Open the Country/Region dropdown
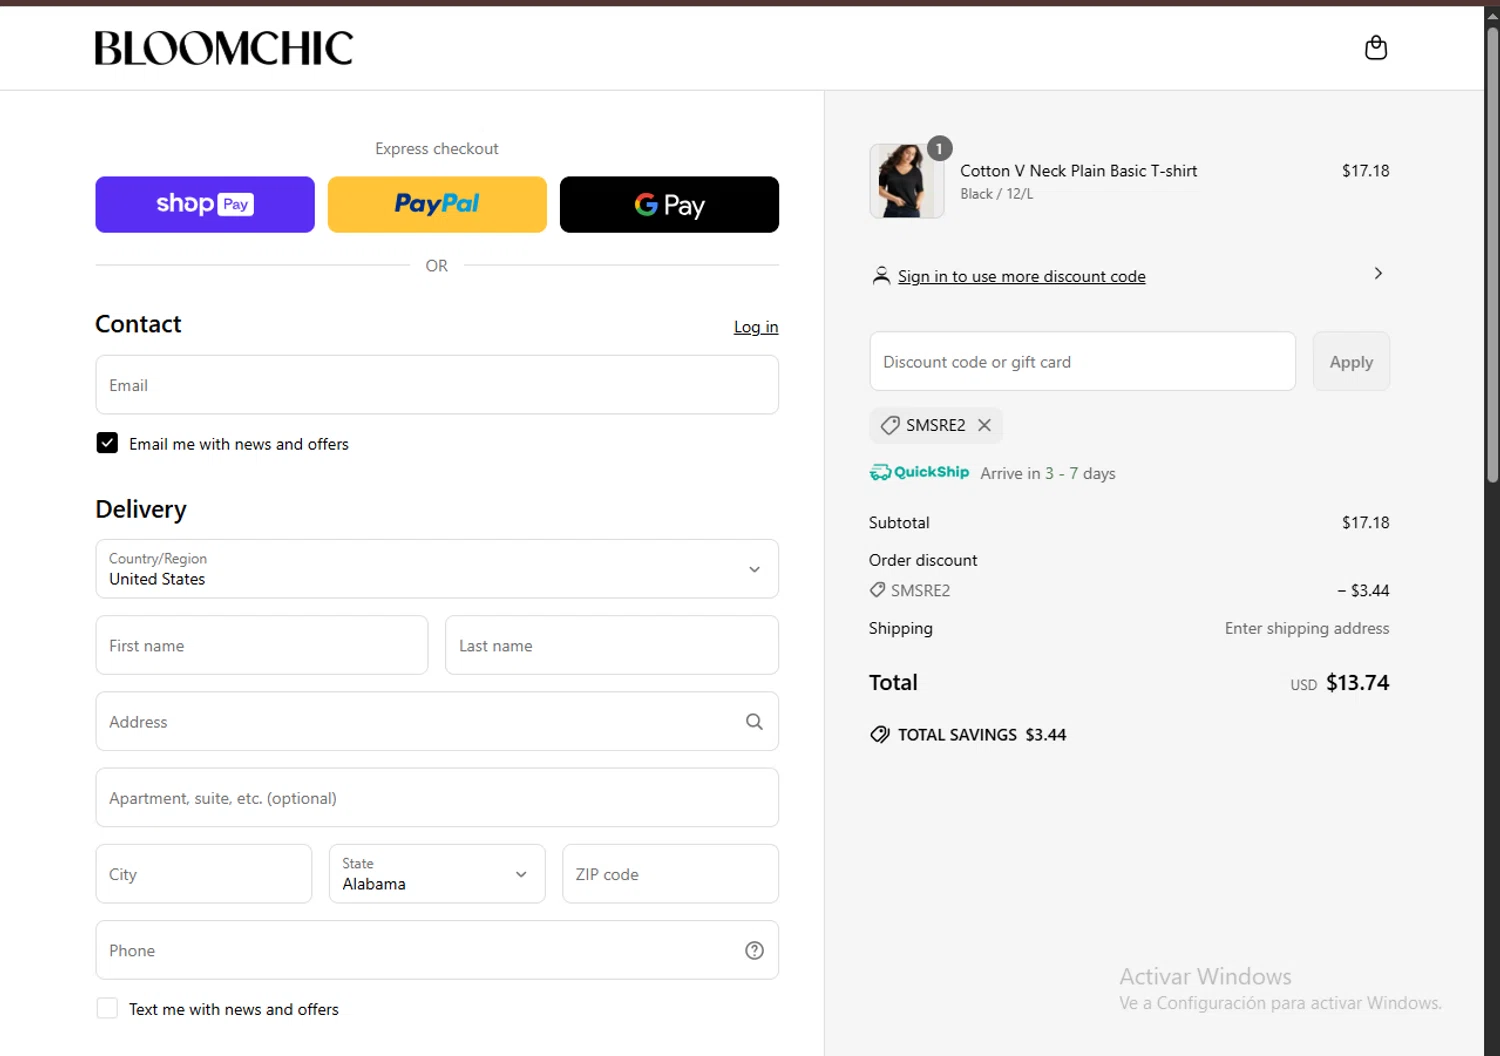 tap(437, 569)
